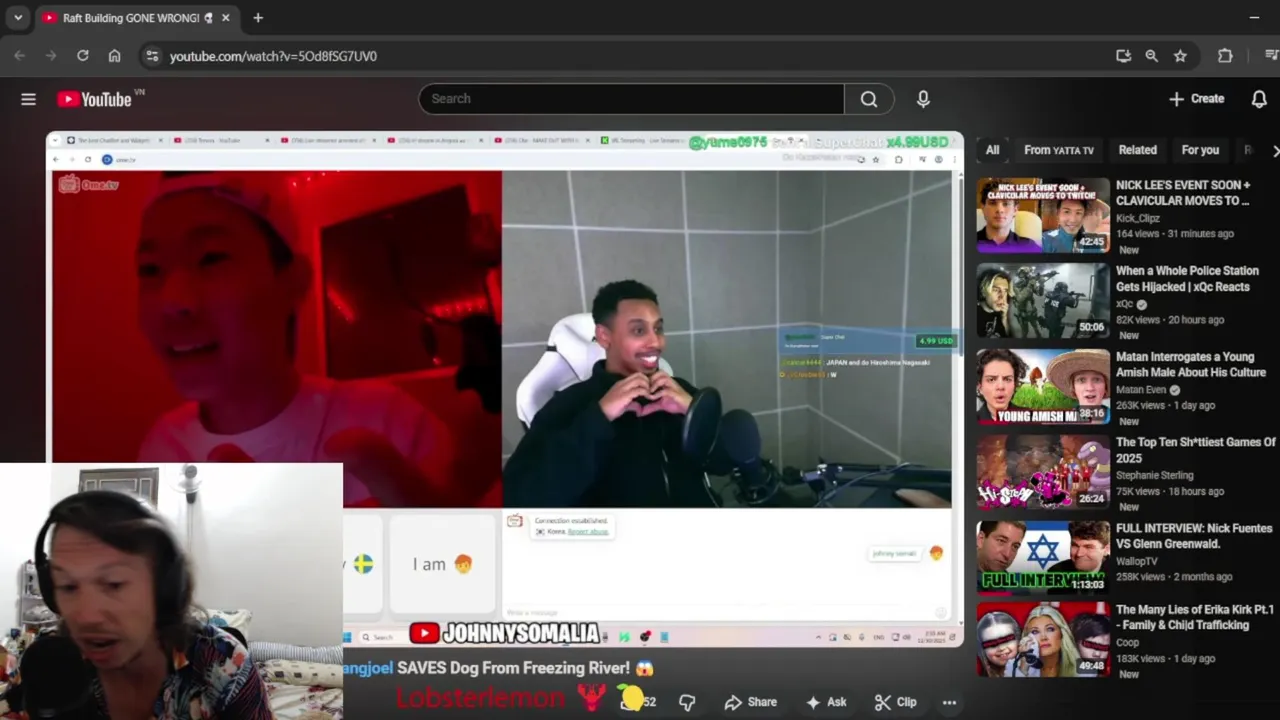The image size is (1280, 720).
Task: Open NICK LEE'S EVENT SOON video thumbnail
Action: [1043, 215]
